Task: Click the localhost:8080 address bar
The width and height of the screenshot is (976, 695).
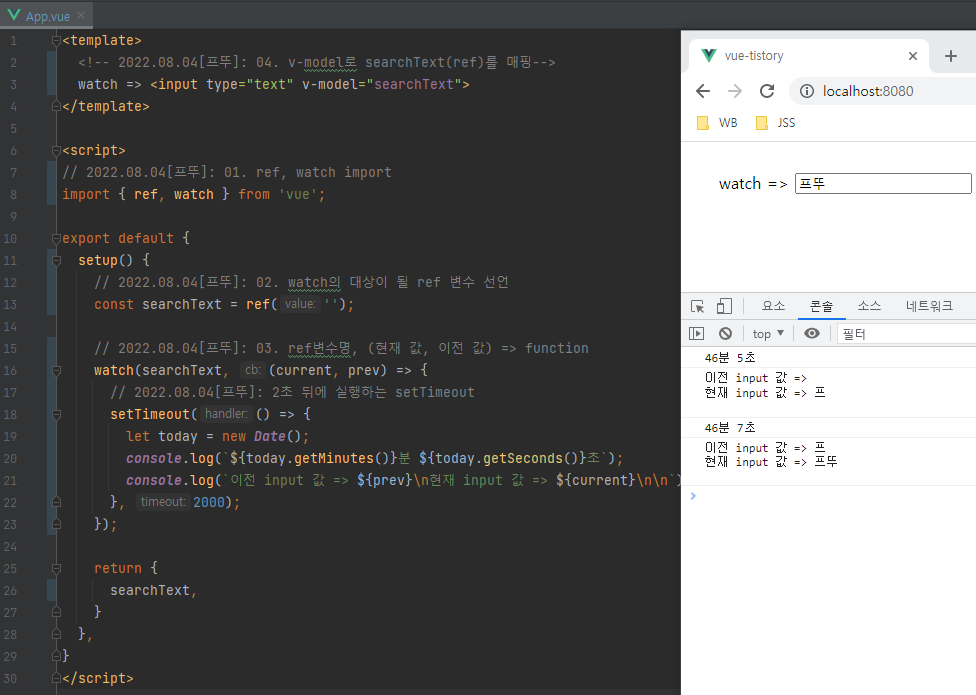Action: coord(884,91)
